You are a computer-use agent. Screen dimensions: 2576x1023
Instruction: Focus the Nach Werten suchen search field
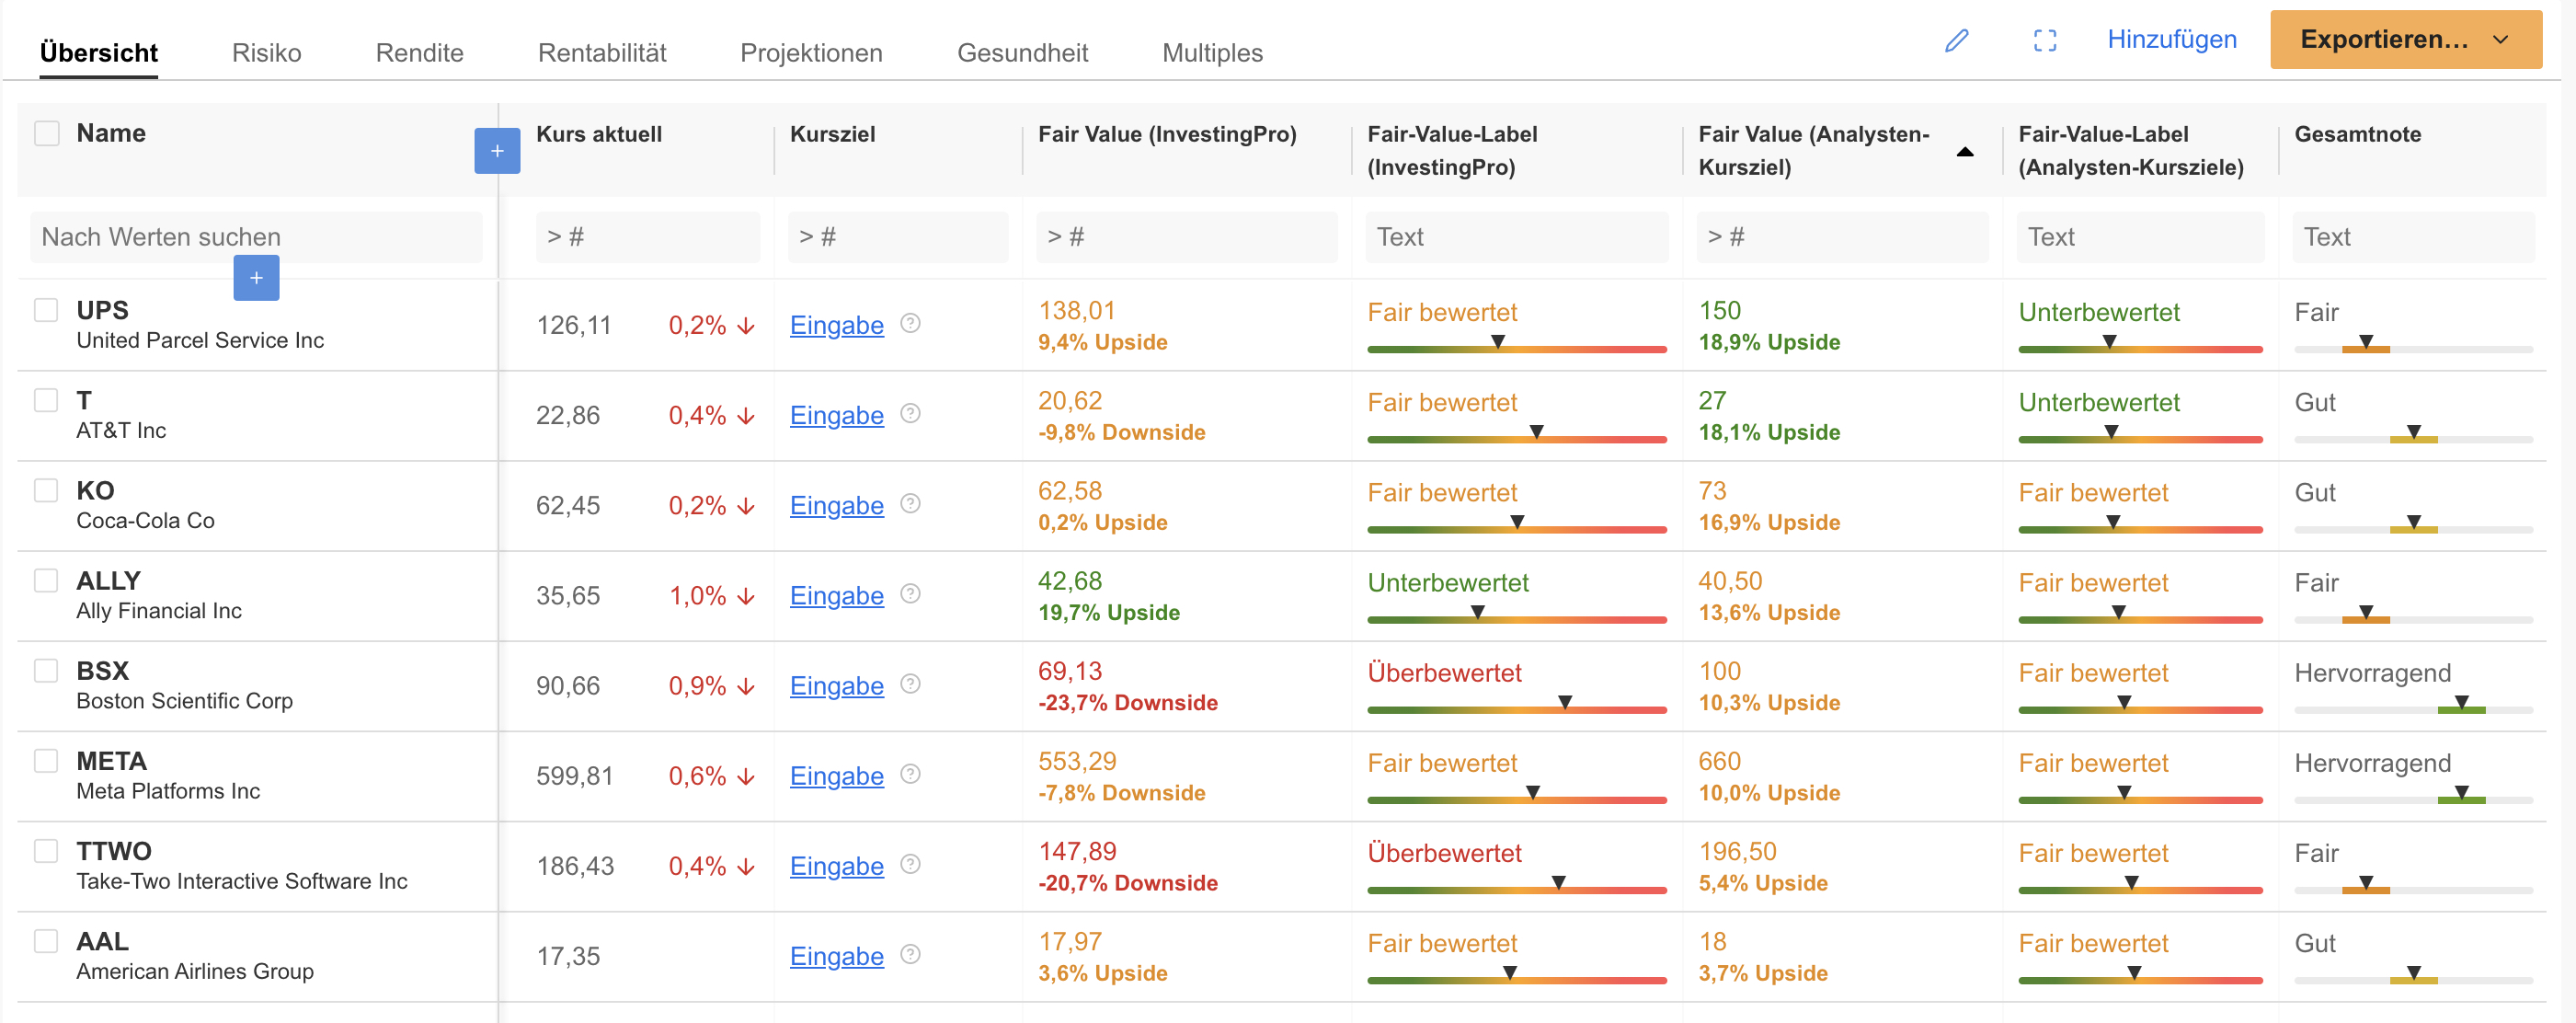click(256, 237)
